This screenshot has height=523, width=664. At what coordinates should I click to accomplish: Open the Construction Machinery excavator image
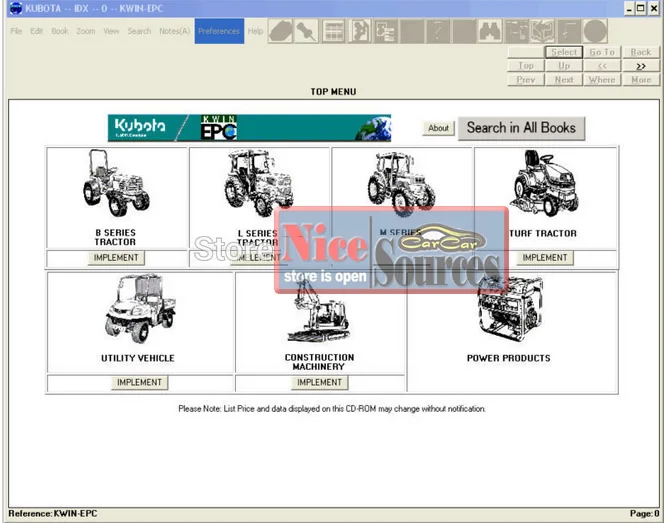pyautogui.click(x=318, y=310)
